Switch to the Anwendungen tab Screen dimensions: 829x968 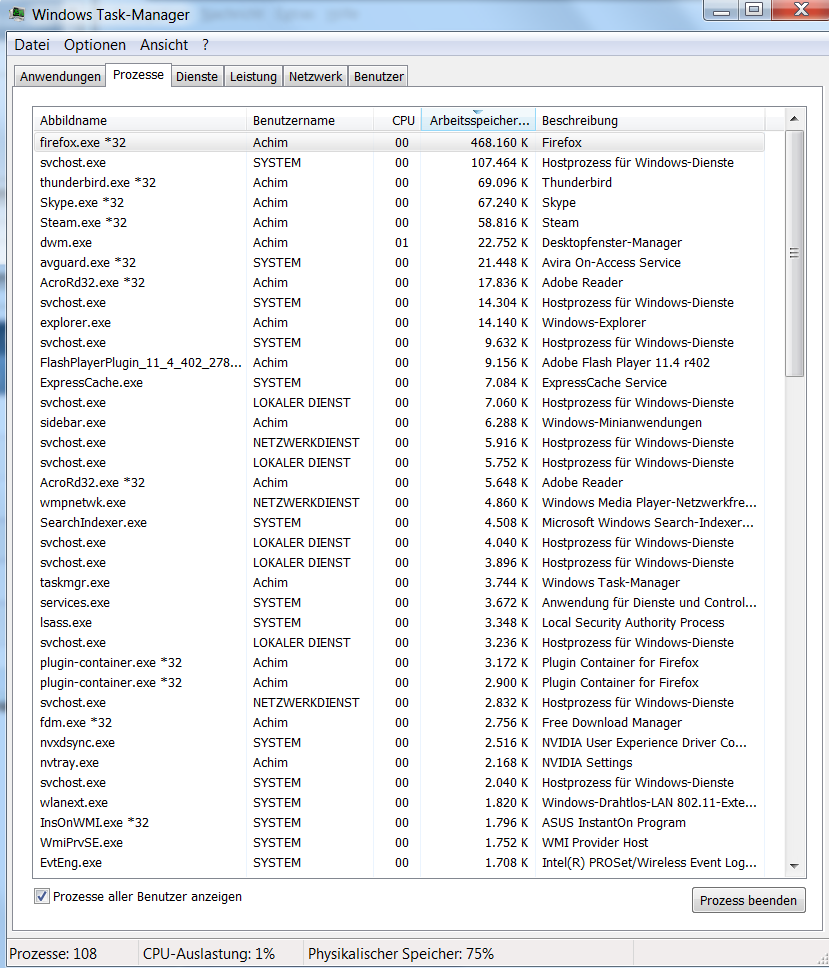point(60,77)
